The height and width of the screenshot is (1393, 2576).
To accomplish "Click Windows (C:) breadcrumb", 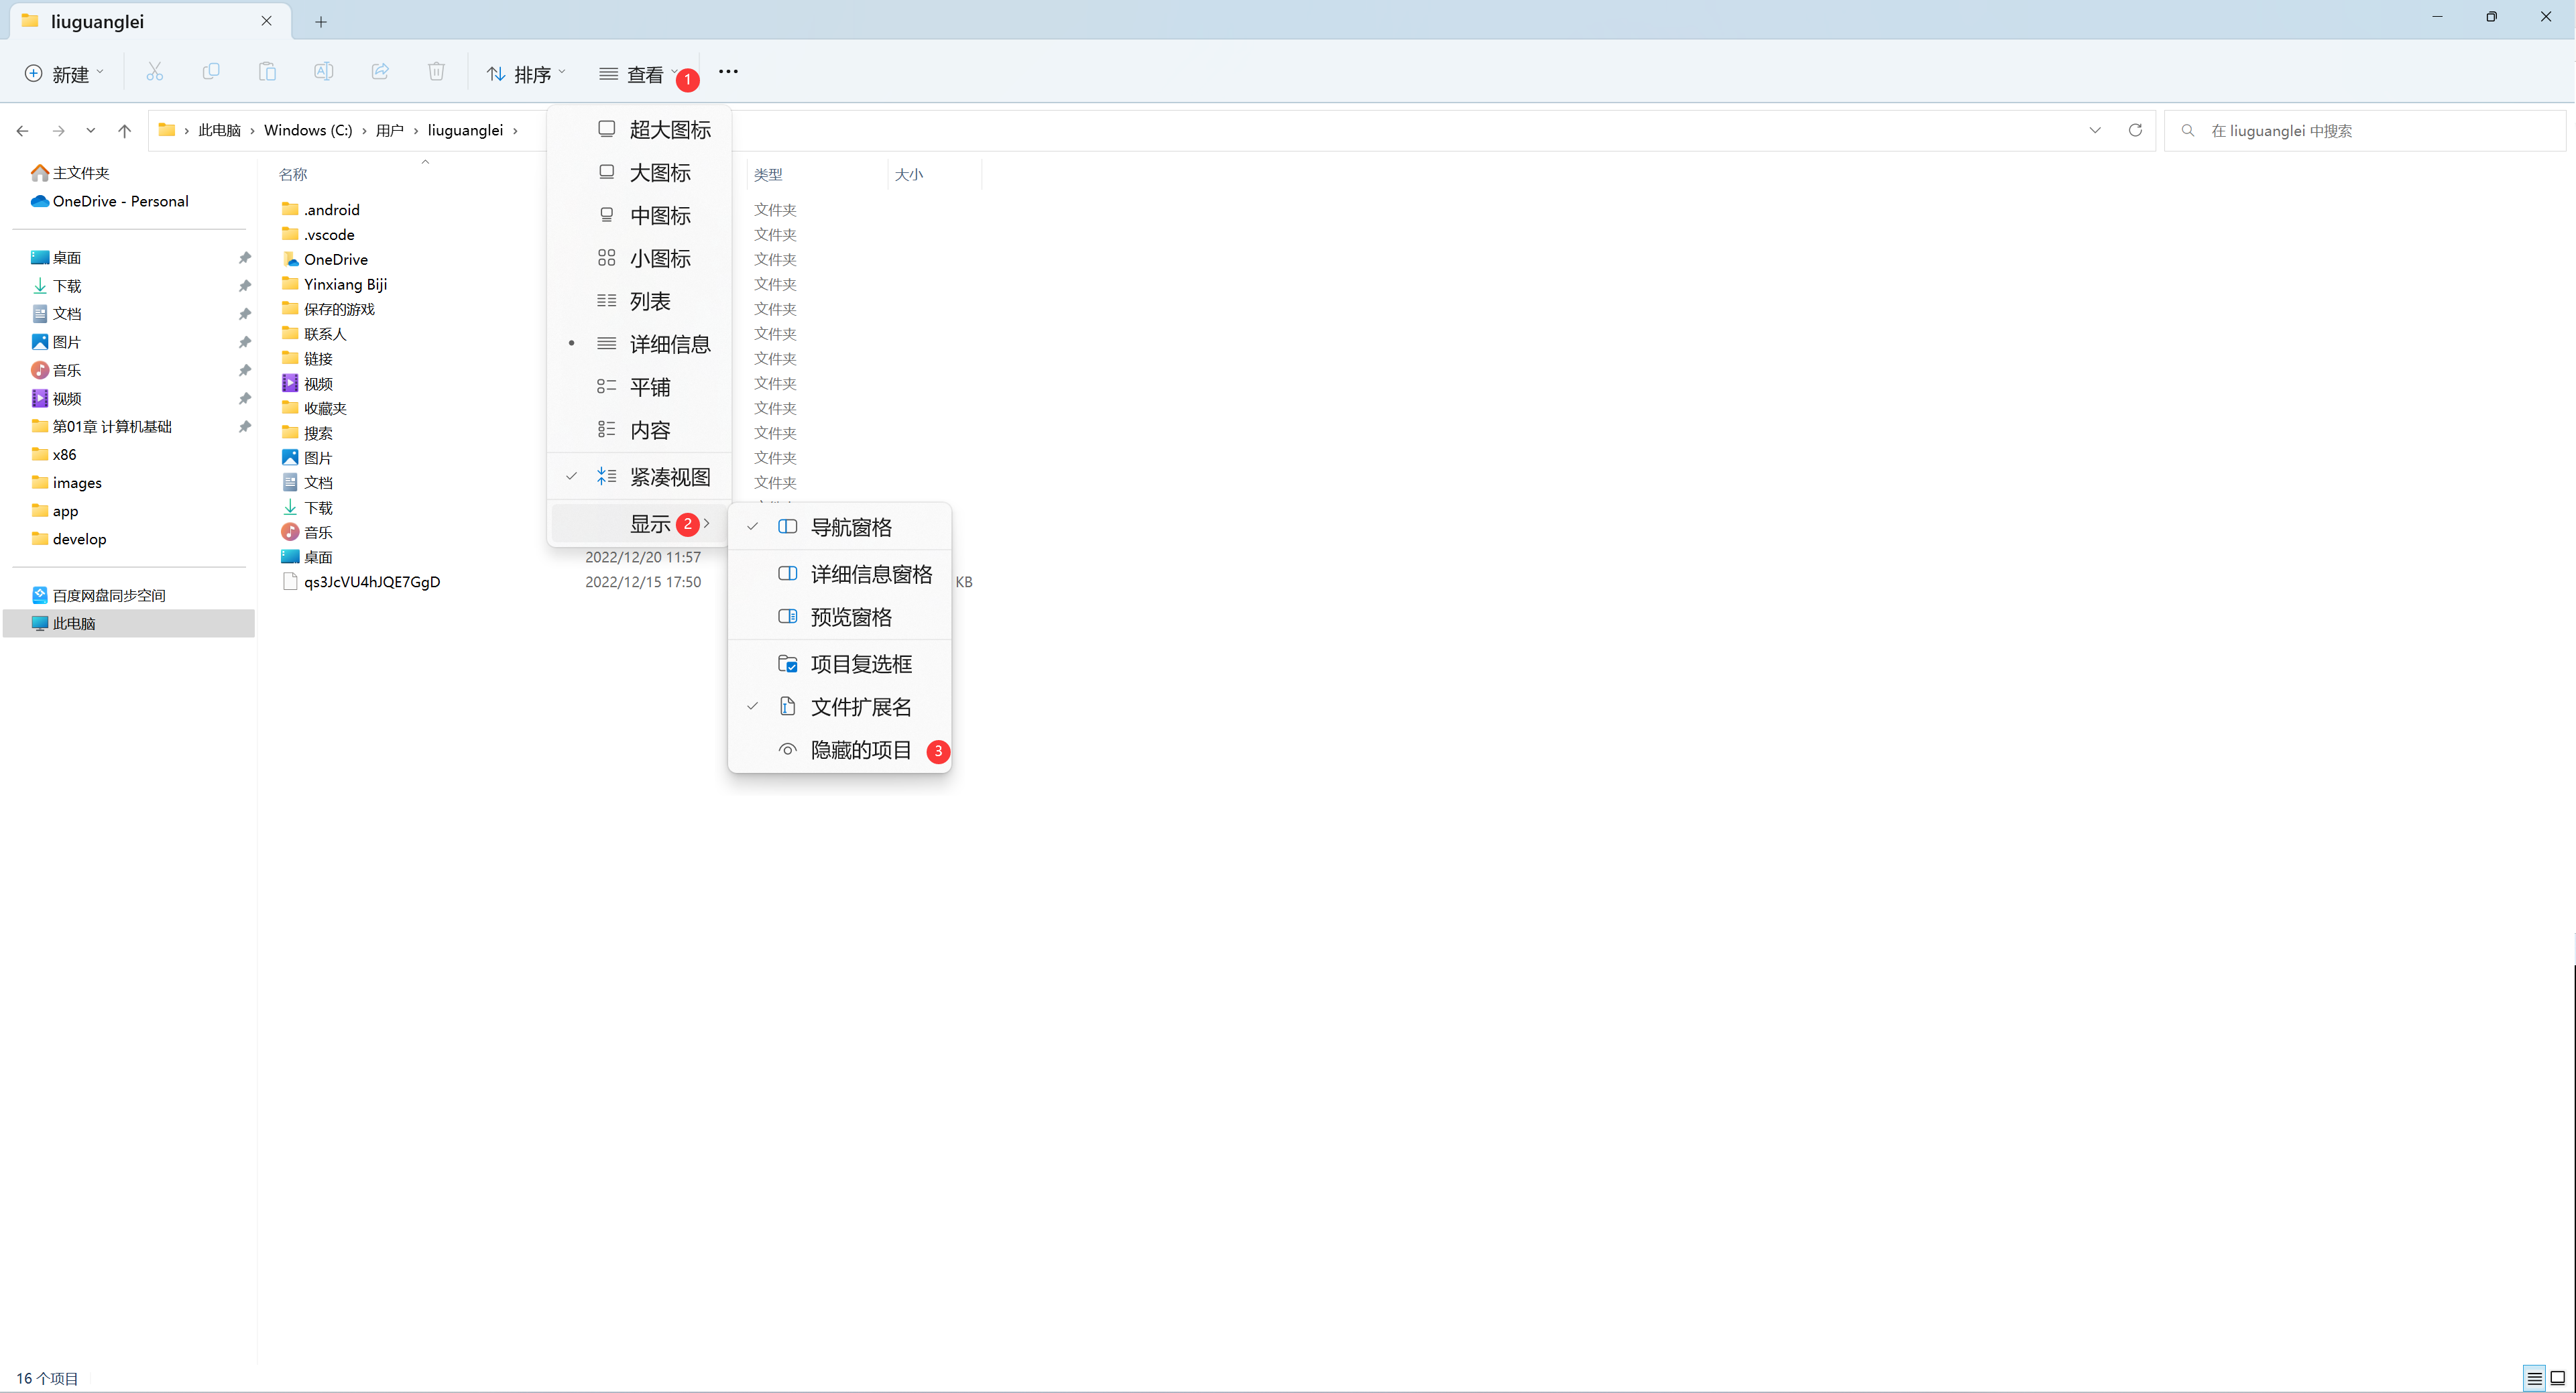I will pyautogui.click(x=308, y=131).
